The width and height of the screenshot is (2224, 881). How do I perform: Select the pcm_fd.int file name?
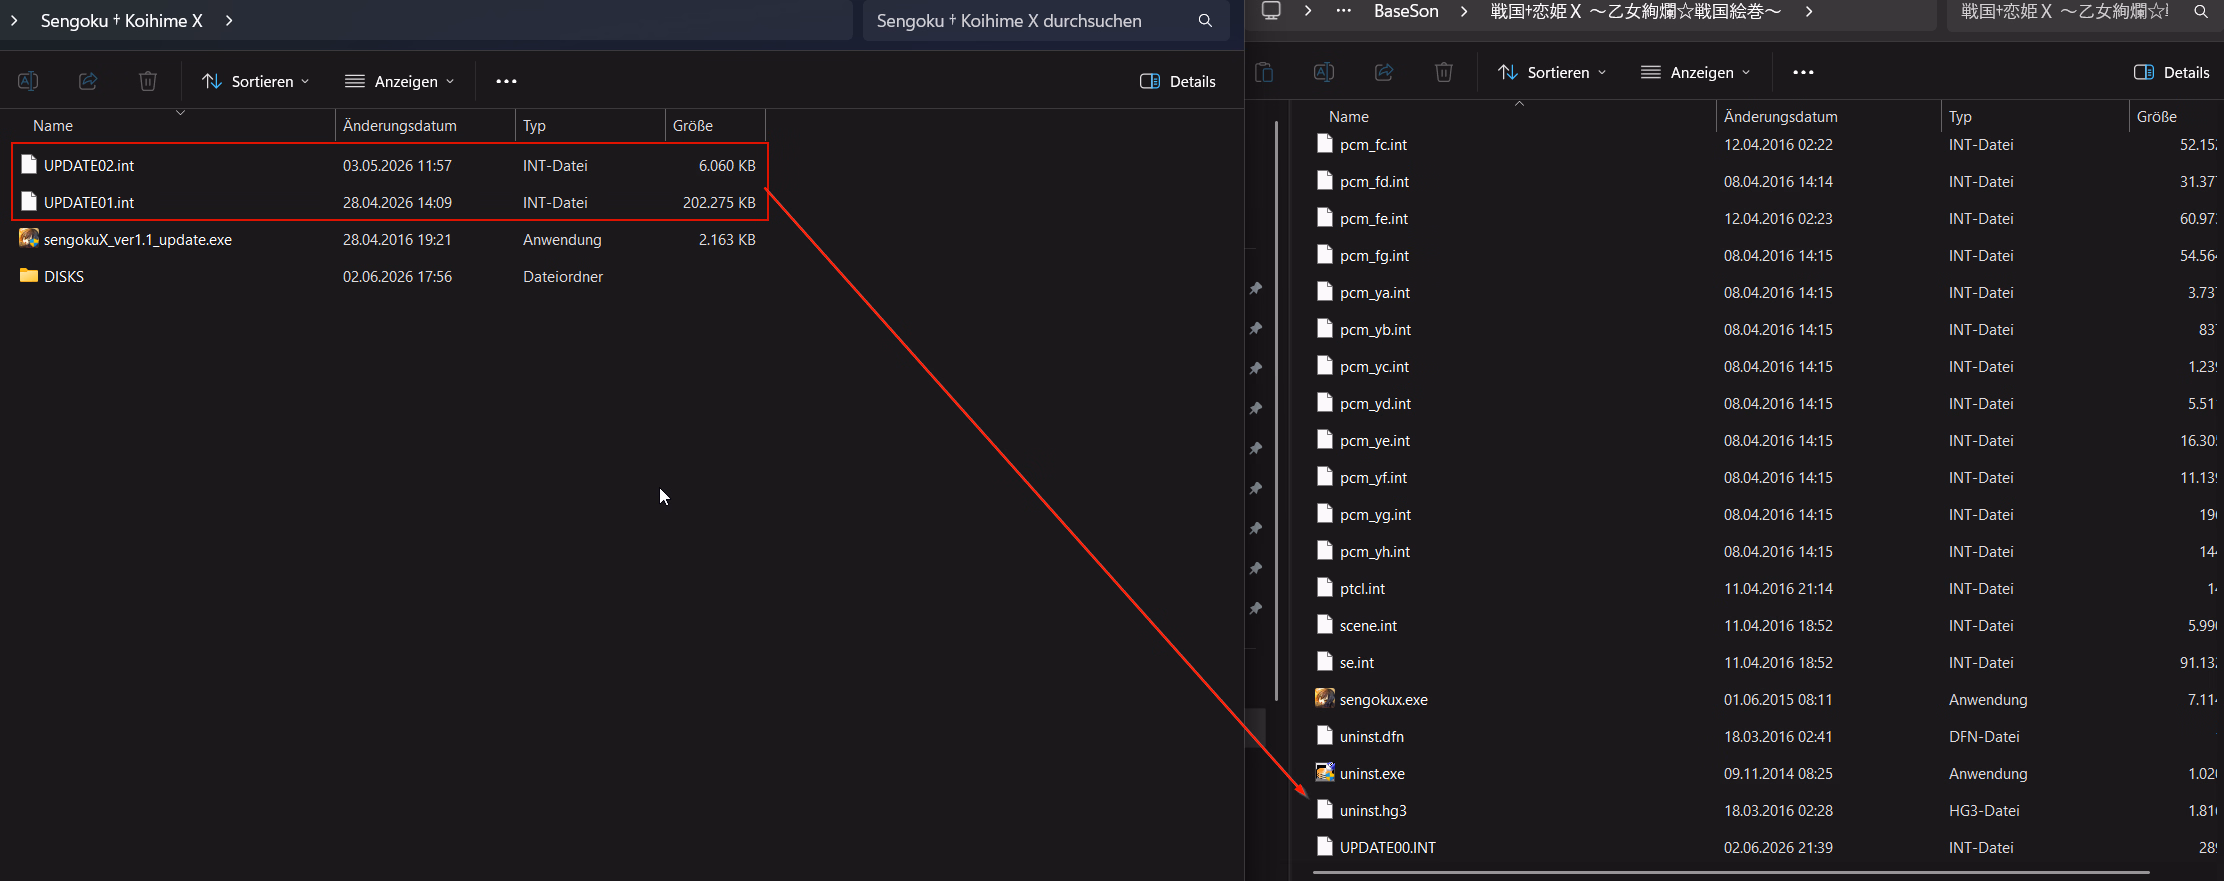1374,181
